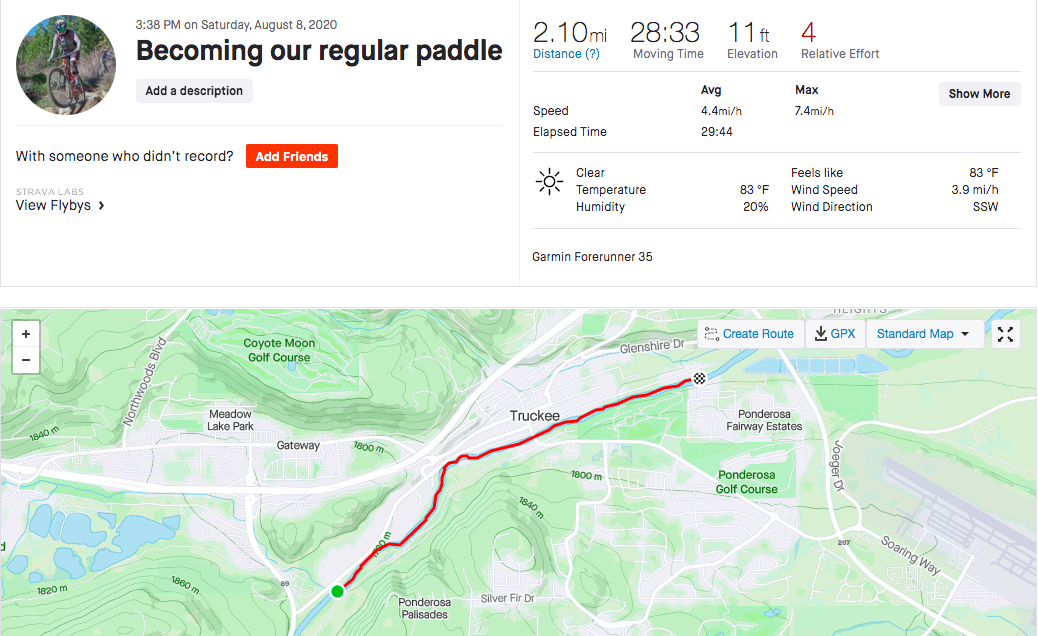The height and width of the screenshot is (636, 1039).
Task: Open Create Route tool
Action: (750, 334)
